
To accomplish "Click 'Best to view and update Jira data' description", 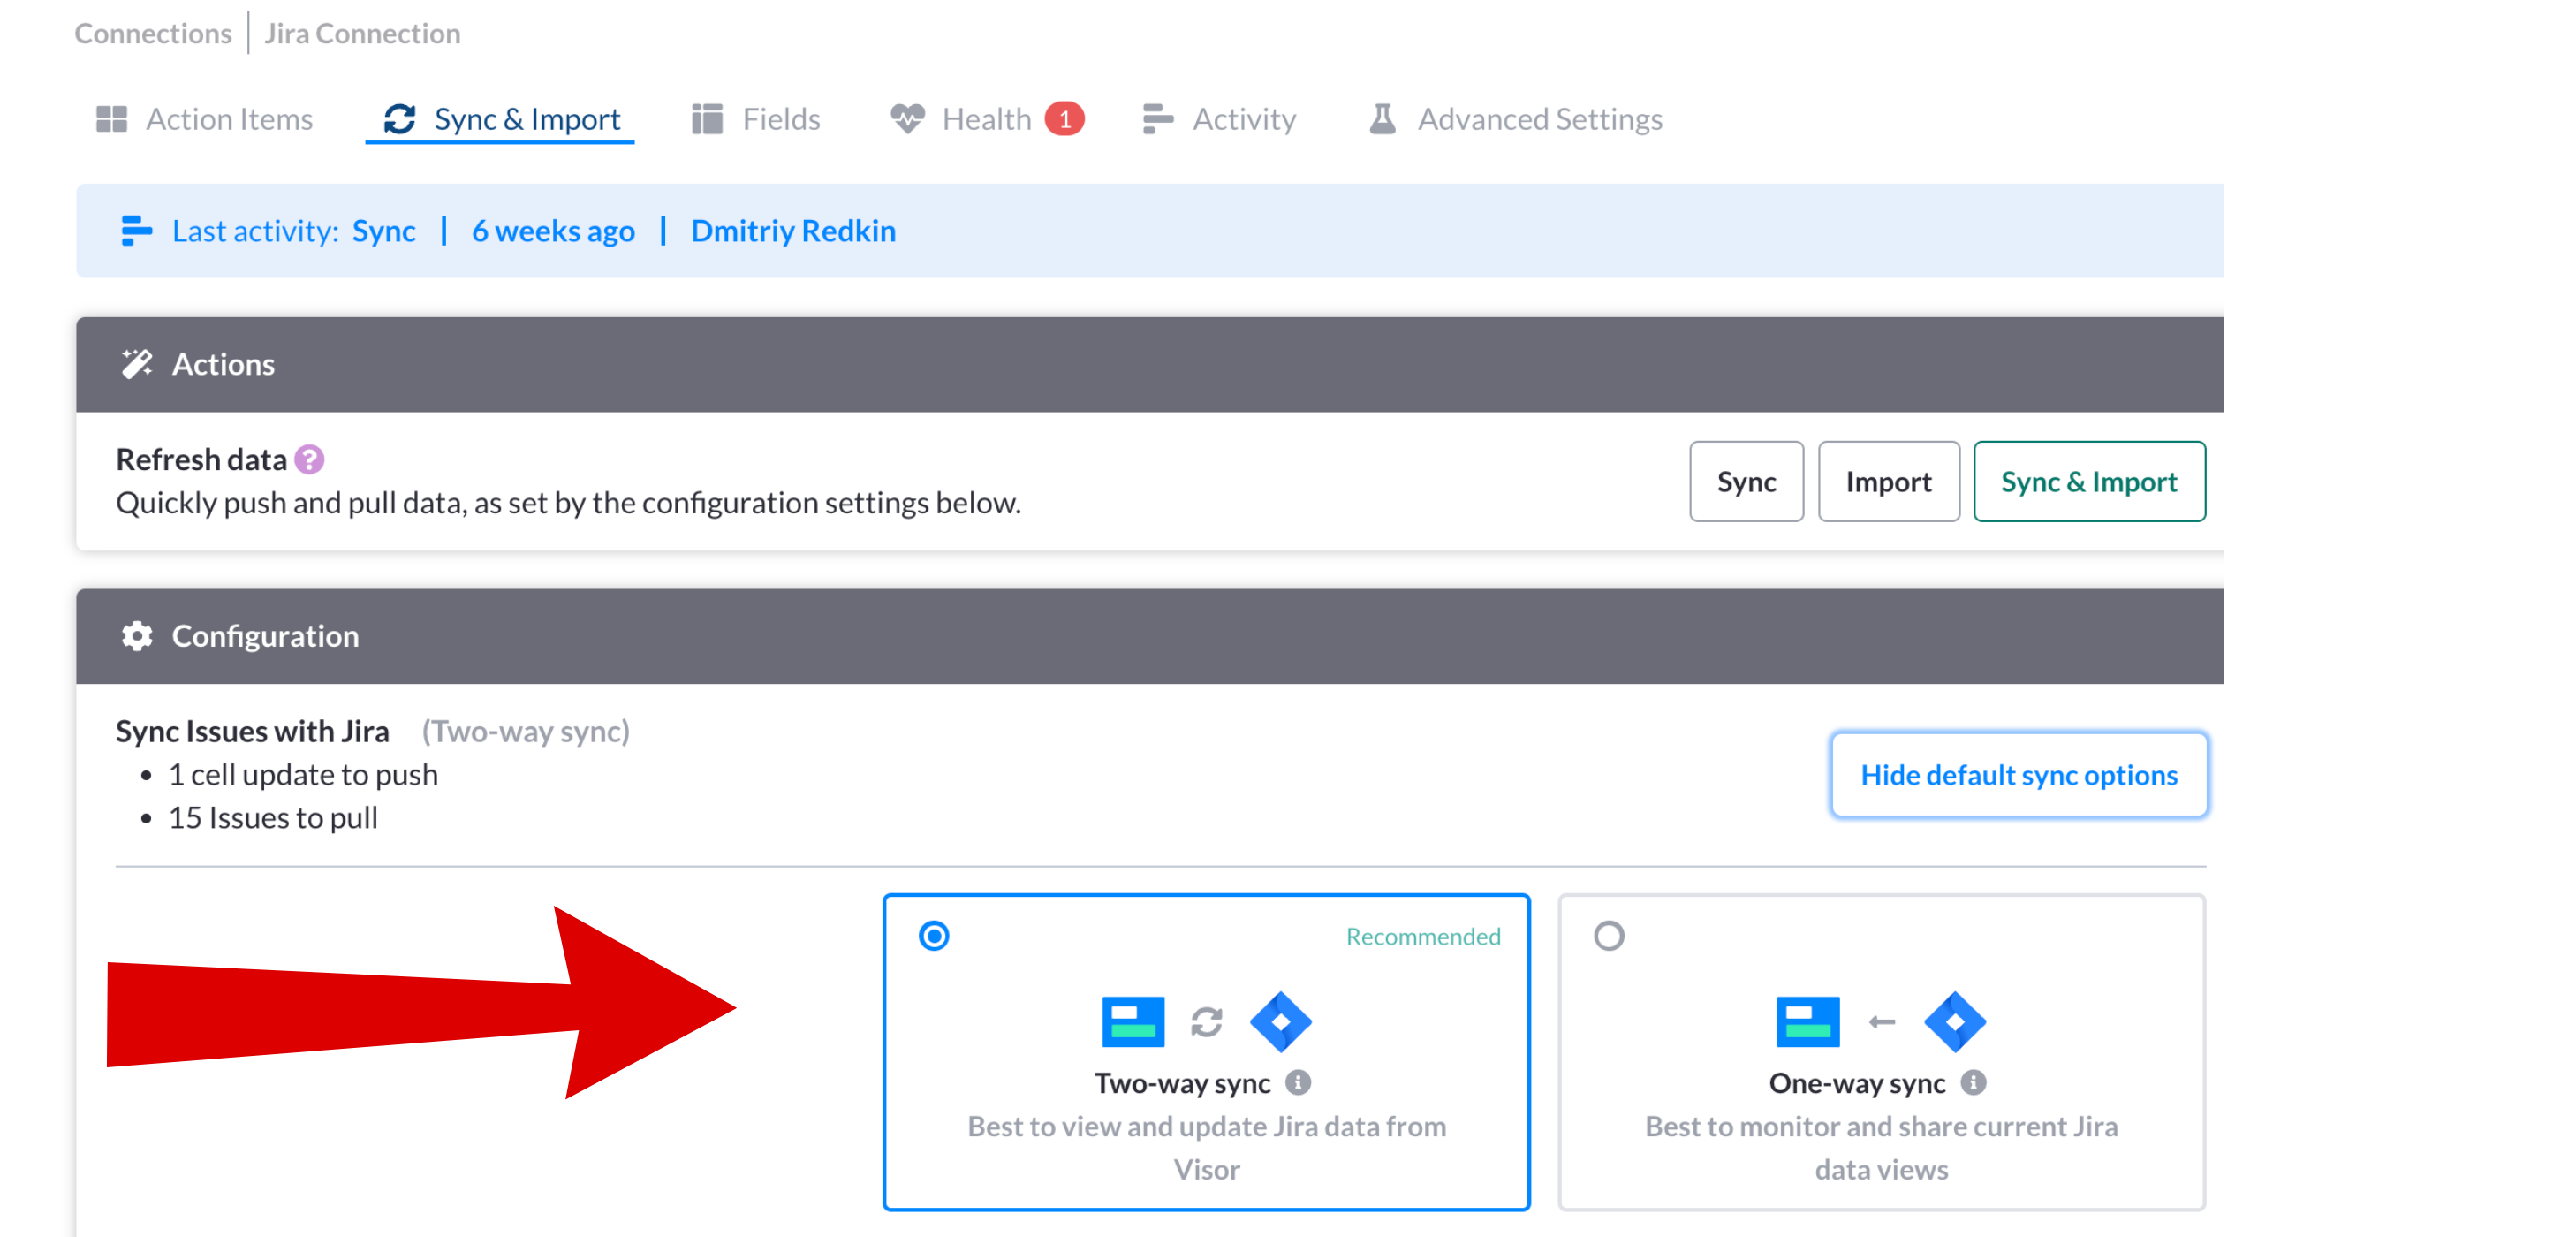I will click(x=1207, y=1148).
